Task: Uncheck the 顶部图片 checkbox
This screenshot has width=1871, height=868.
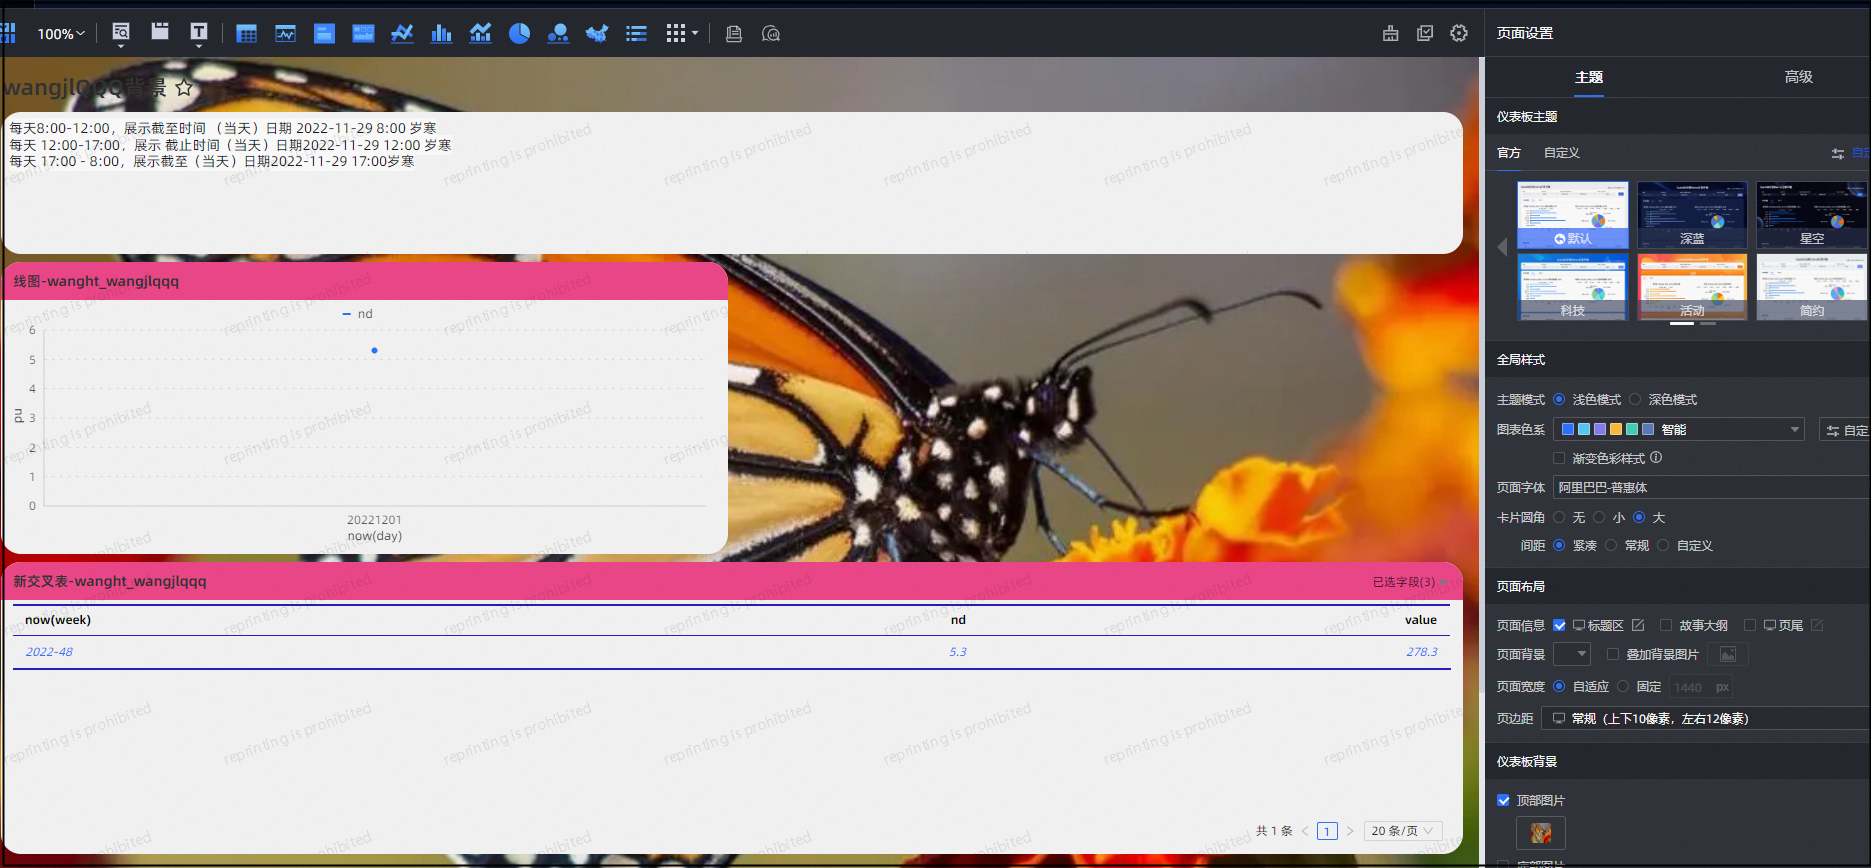Action: [1503, 800]
